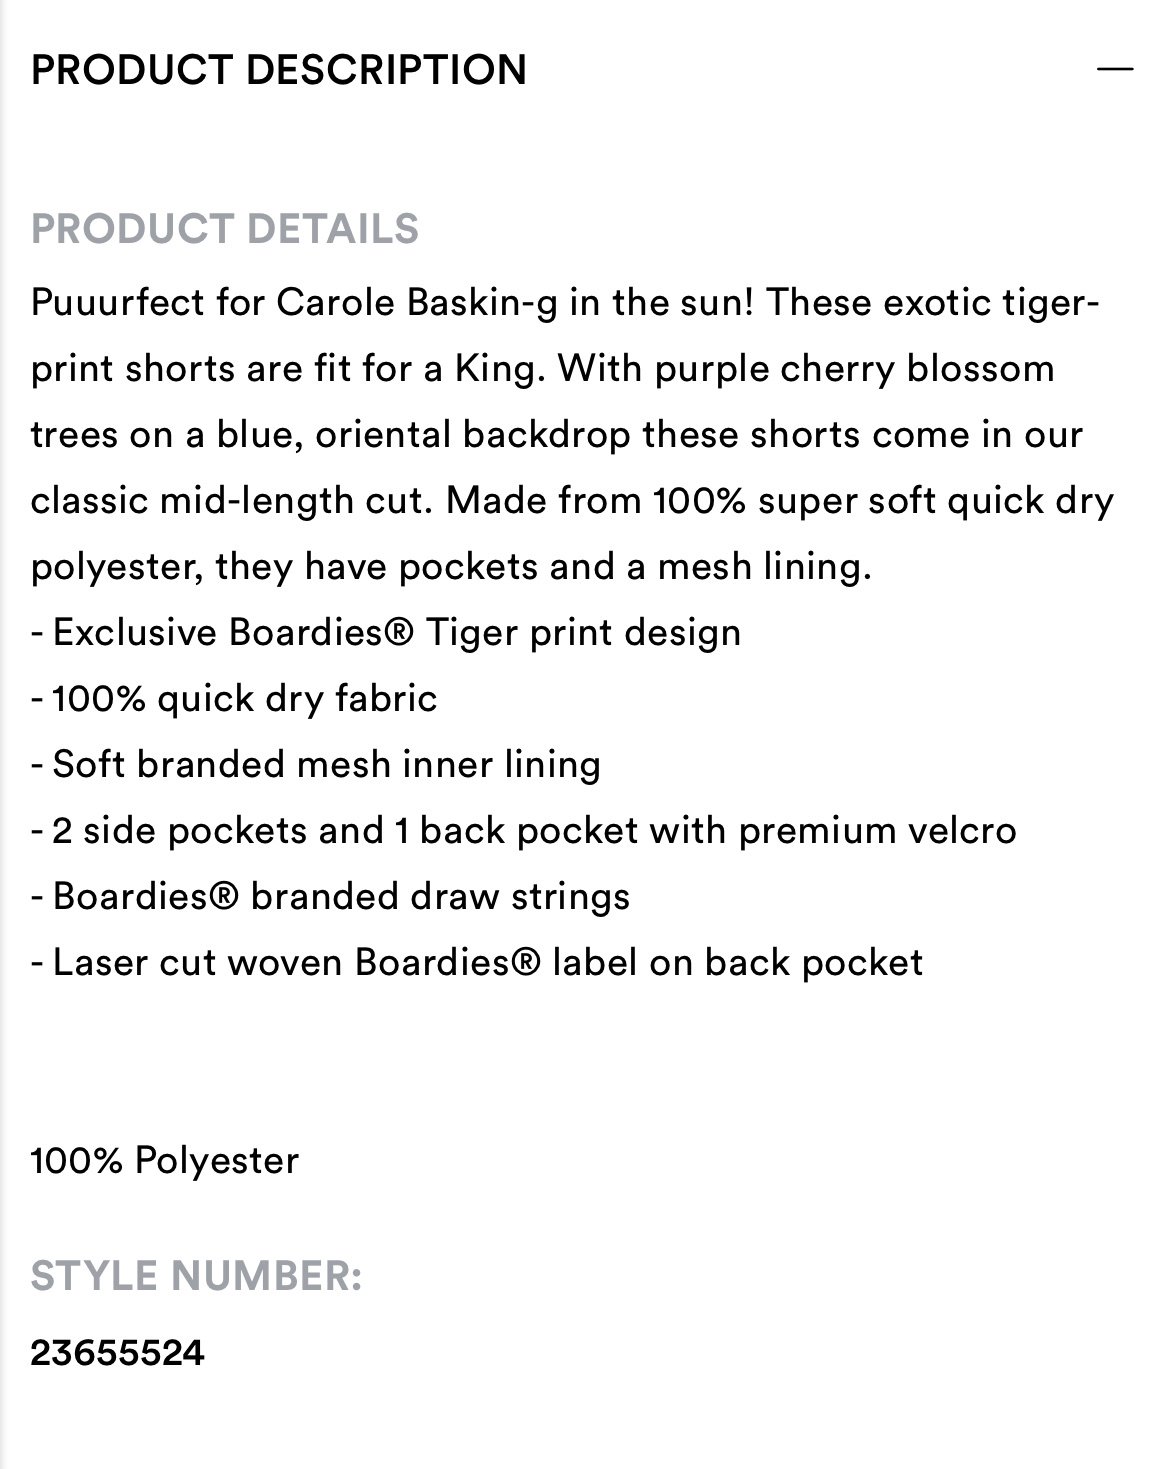Collapse the Product Description section
Screen dimensions: 1170x1469
[x=1114, y=69]
